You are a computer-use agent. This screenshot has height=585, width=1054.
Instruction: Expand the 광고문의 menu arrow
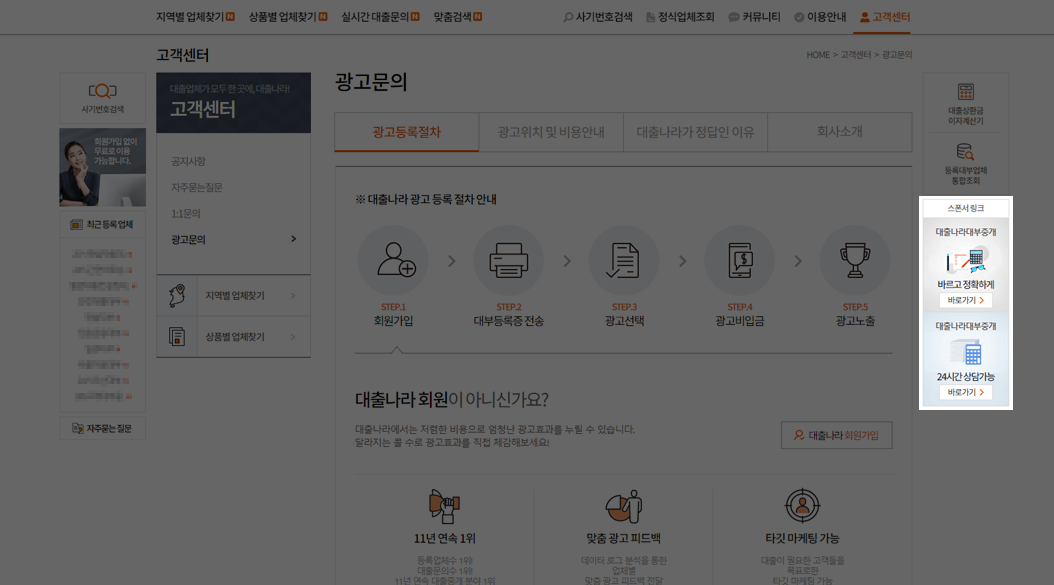(294, 238)
